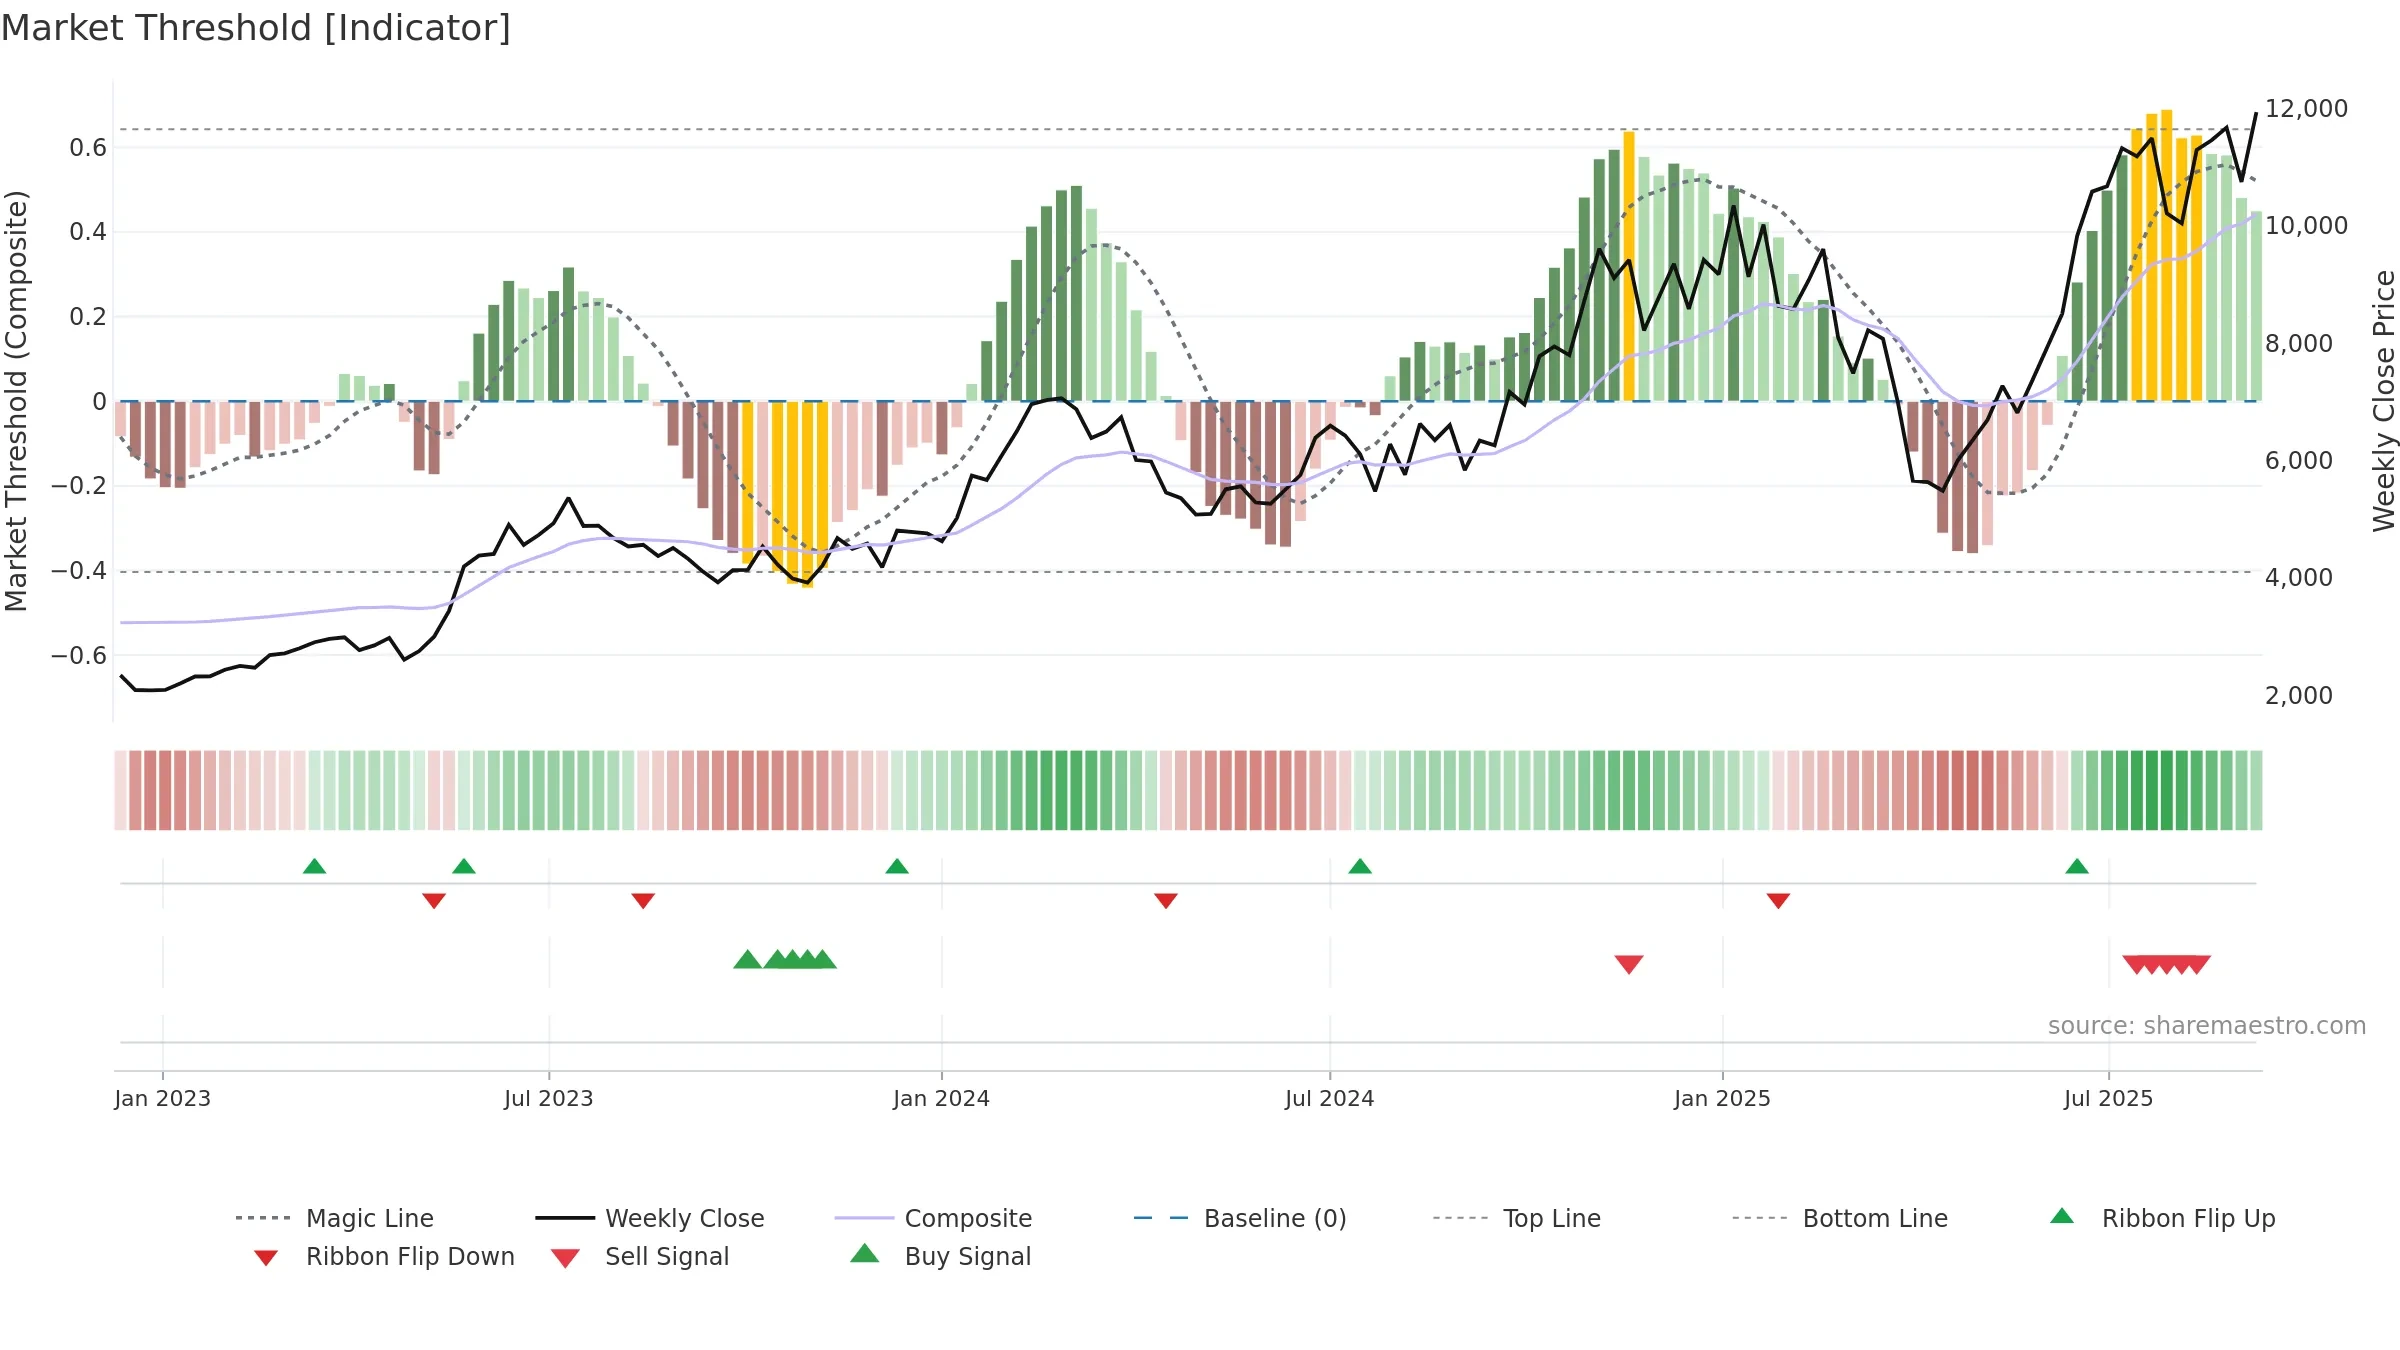Viewport: 2400px width, 1350px height.
Task: Click the −0.6 left axis tick label
Action: [x=79, y=655]
